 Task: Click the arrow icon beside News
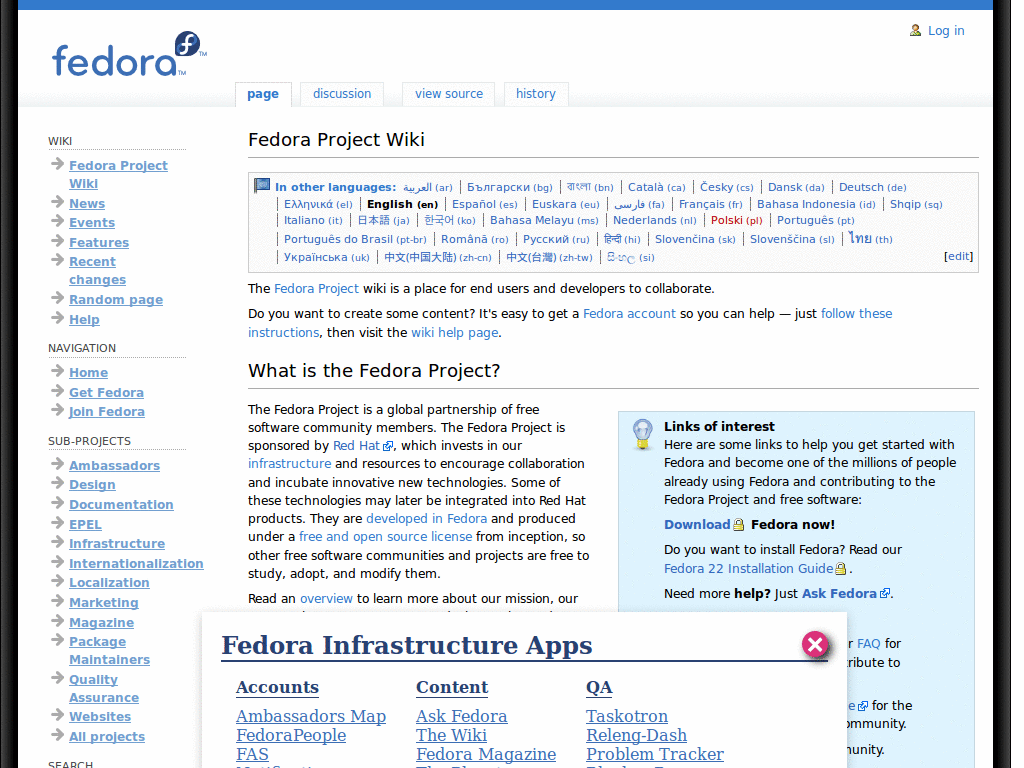tap(57, 202)
